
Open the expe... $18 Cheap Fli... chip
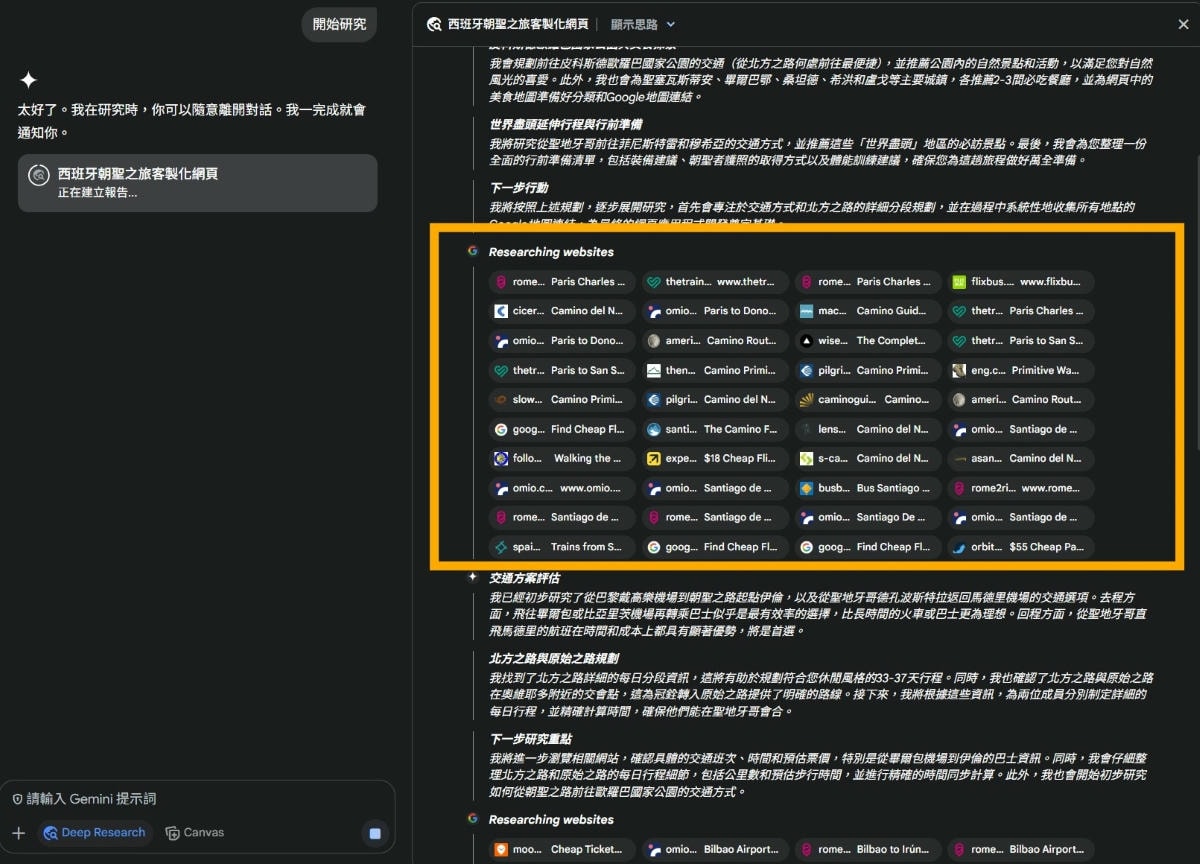[715, 459]
